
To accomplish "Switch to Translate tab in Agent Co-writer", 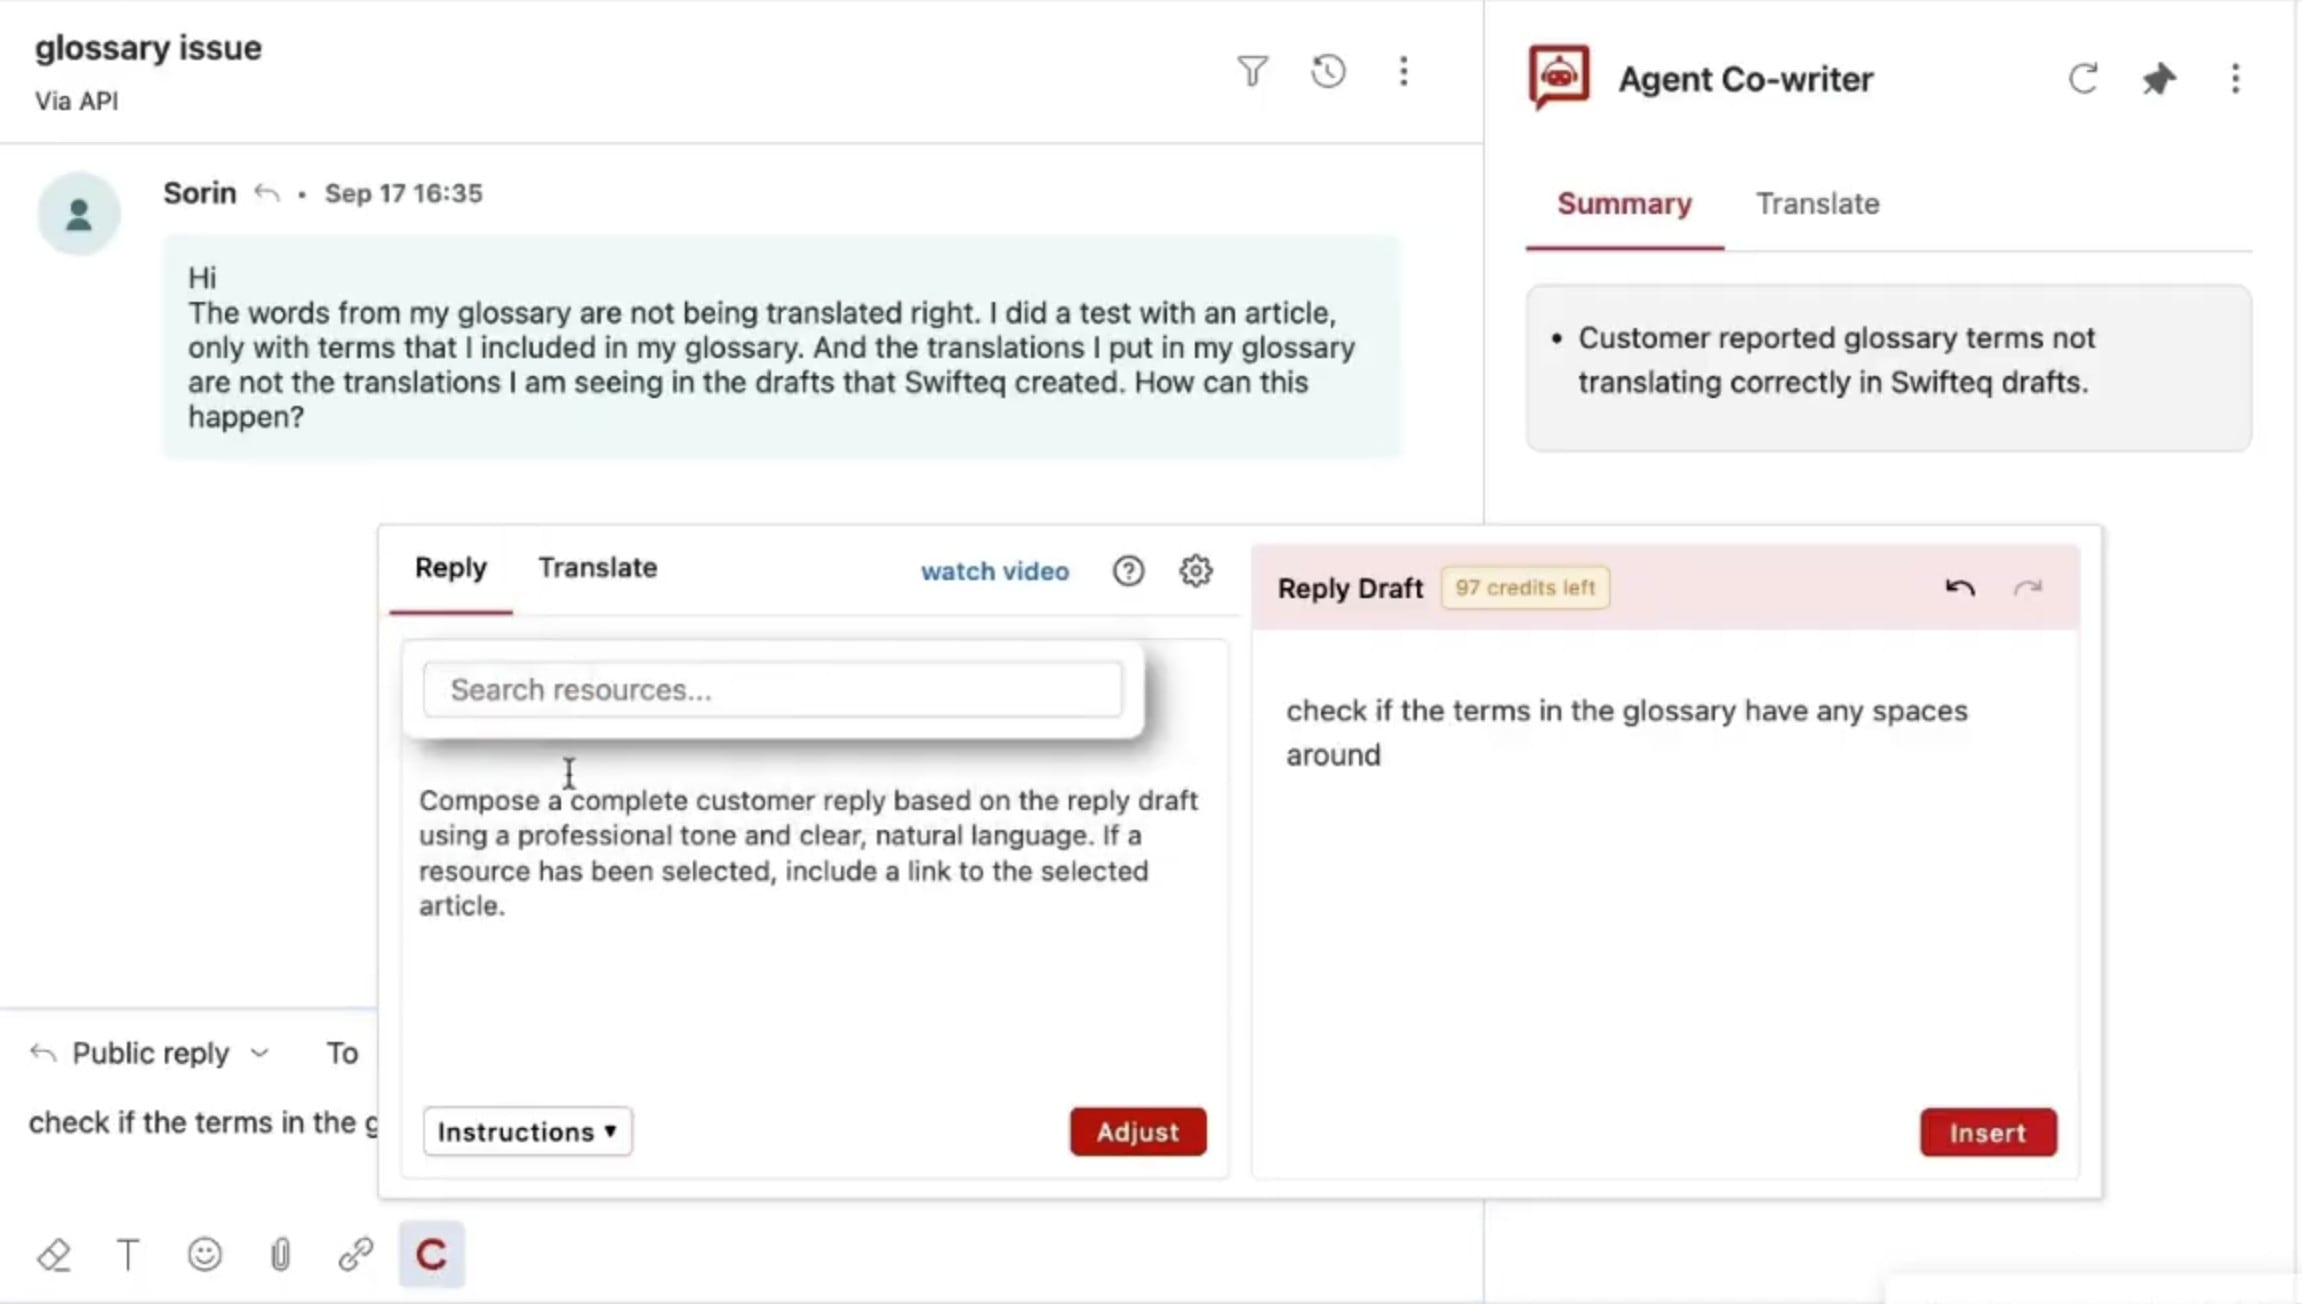I will (x=1817, y=204).
